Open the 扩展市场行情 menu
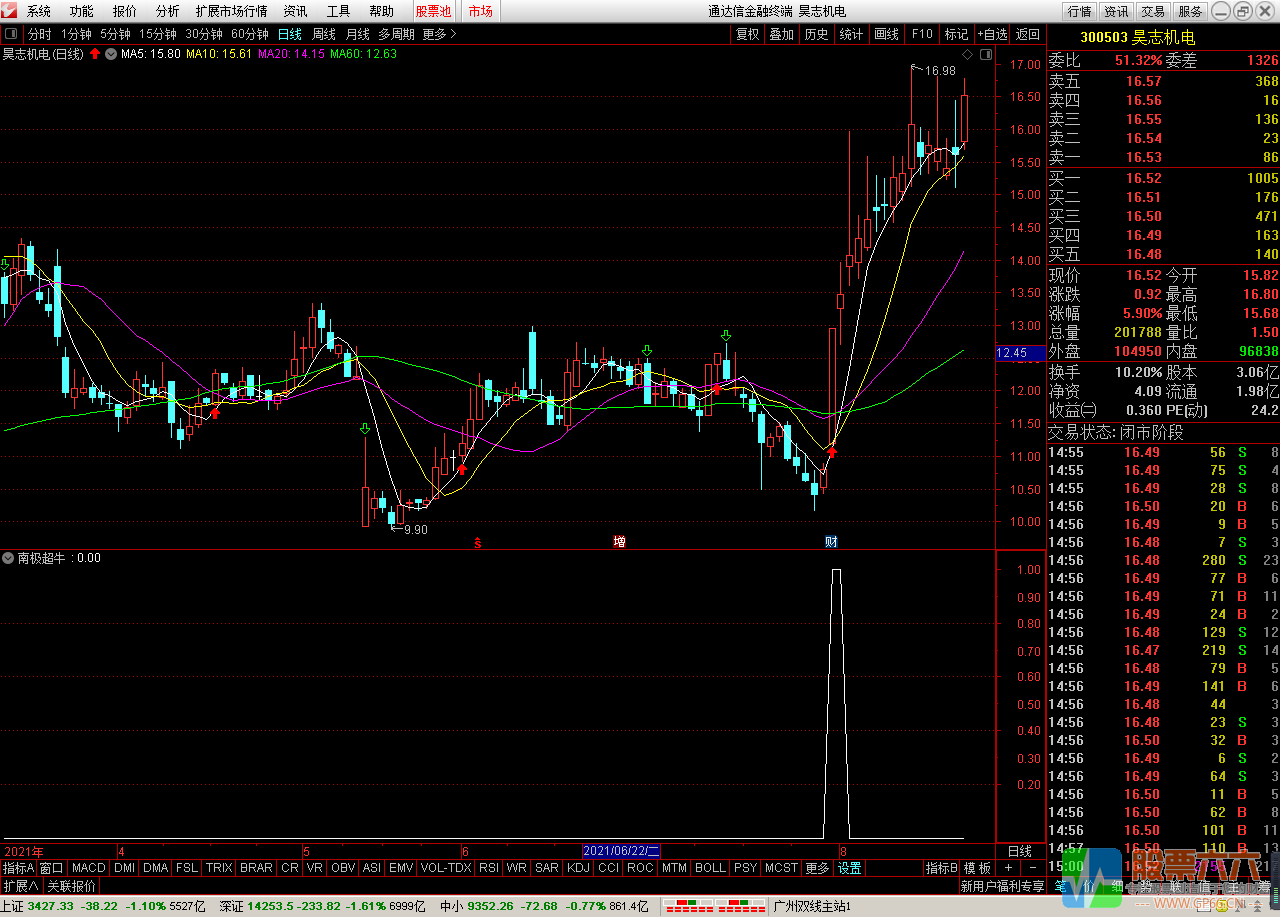 click(232, 12)
